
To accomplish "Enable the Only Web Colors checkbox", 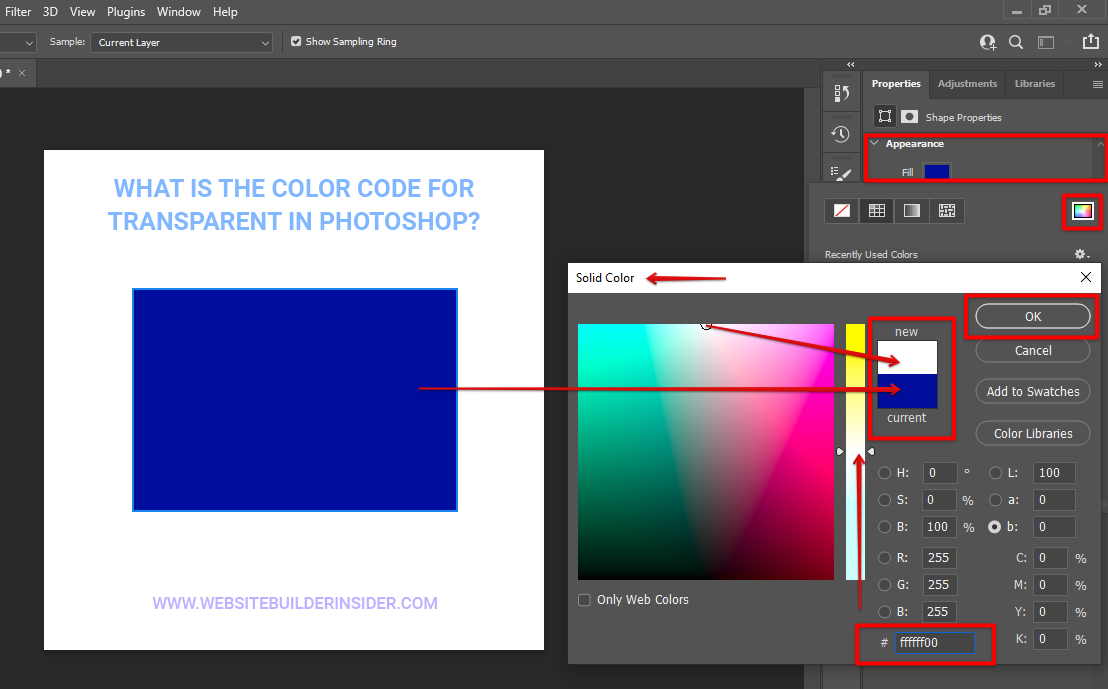I will click(x=585, y=600).
